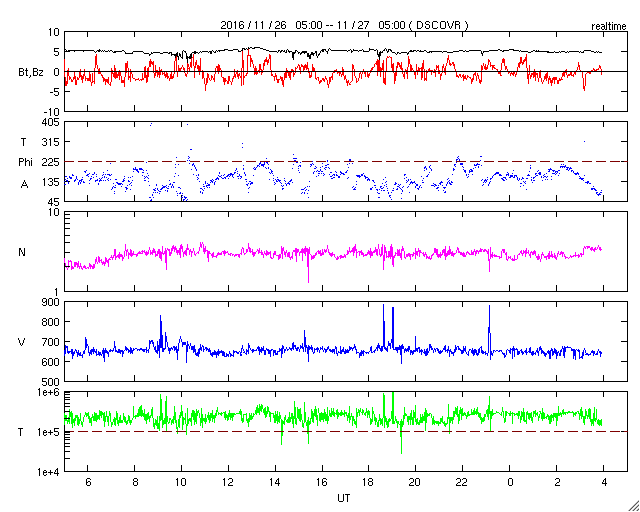Click the resize grip in the corner

click(x=633, y=505)
